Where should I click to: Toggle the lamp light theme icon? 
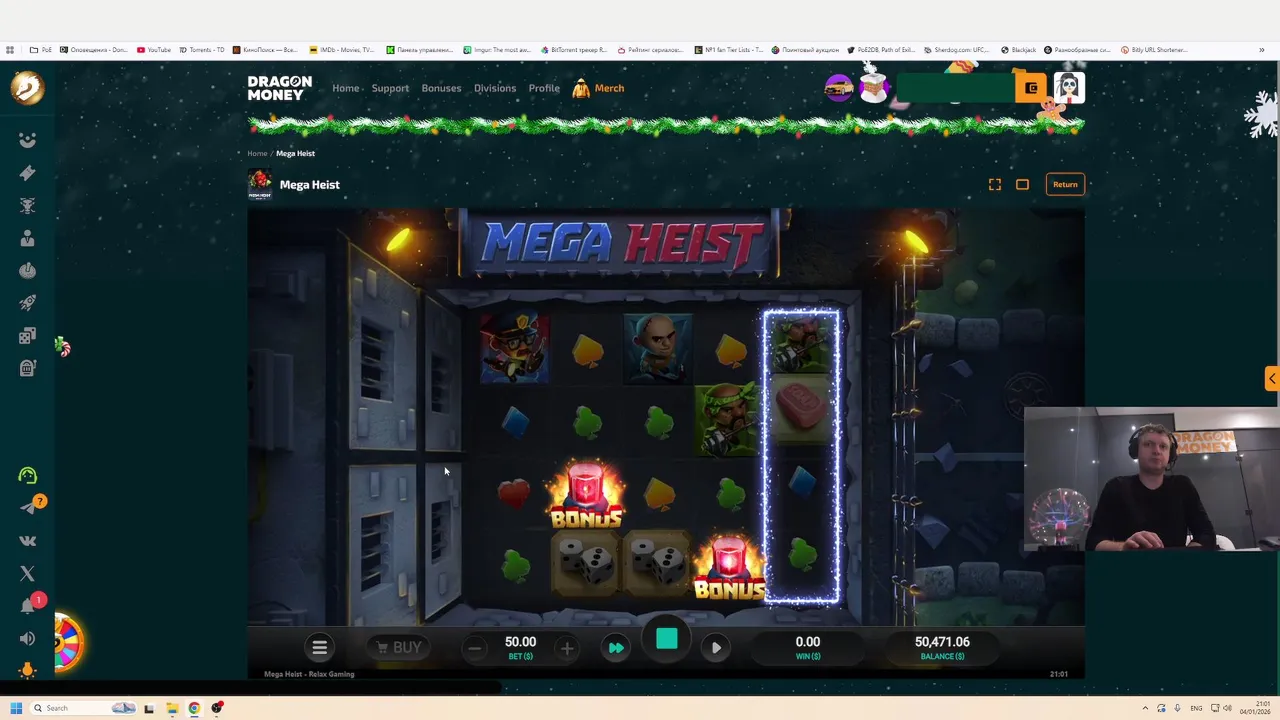(27, 671)
